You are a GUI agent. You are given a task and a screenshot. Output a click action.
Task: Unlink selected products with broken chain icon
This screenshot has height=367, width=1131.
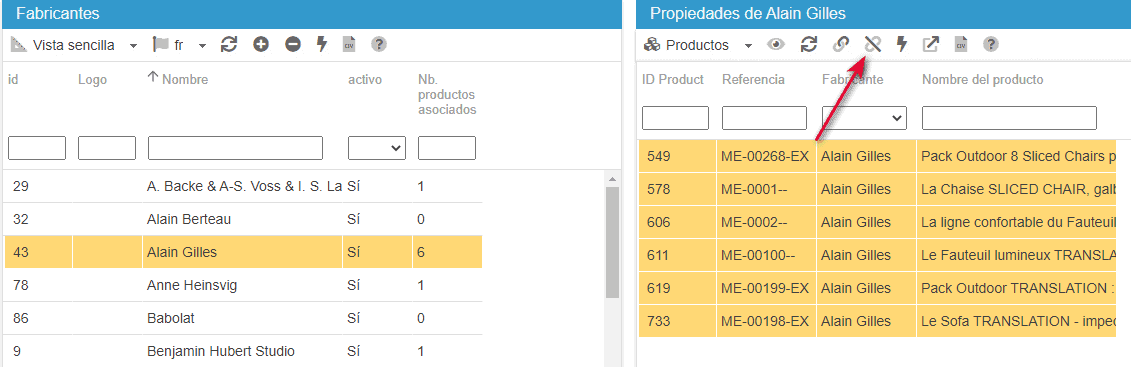click(x=873, y=45)
